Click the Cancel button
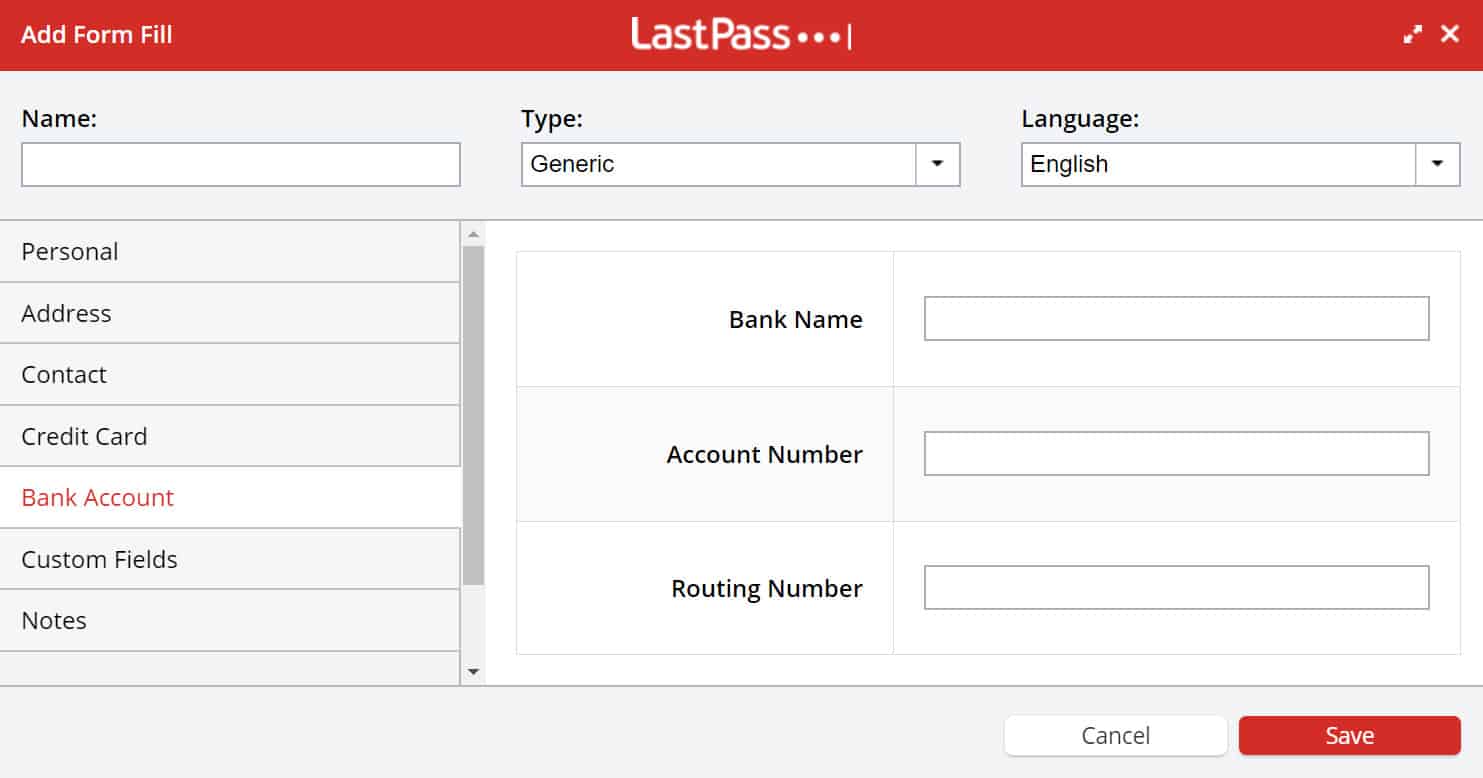The width and height of the screenshot is (1483, 778). pos(1116,736)
